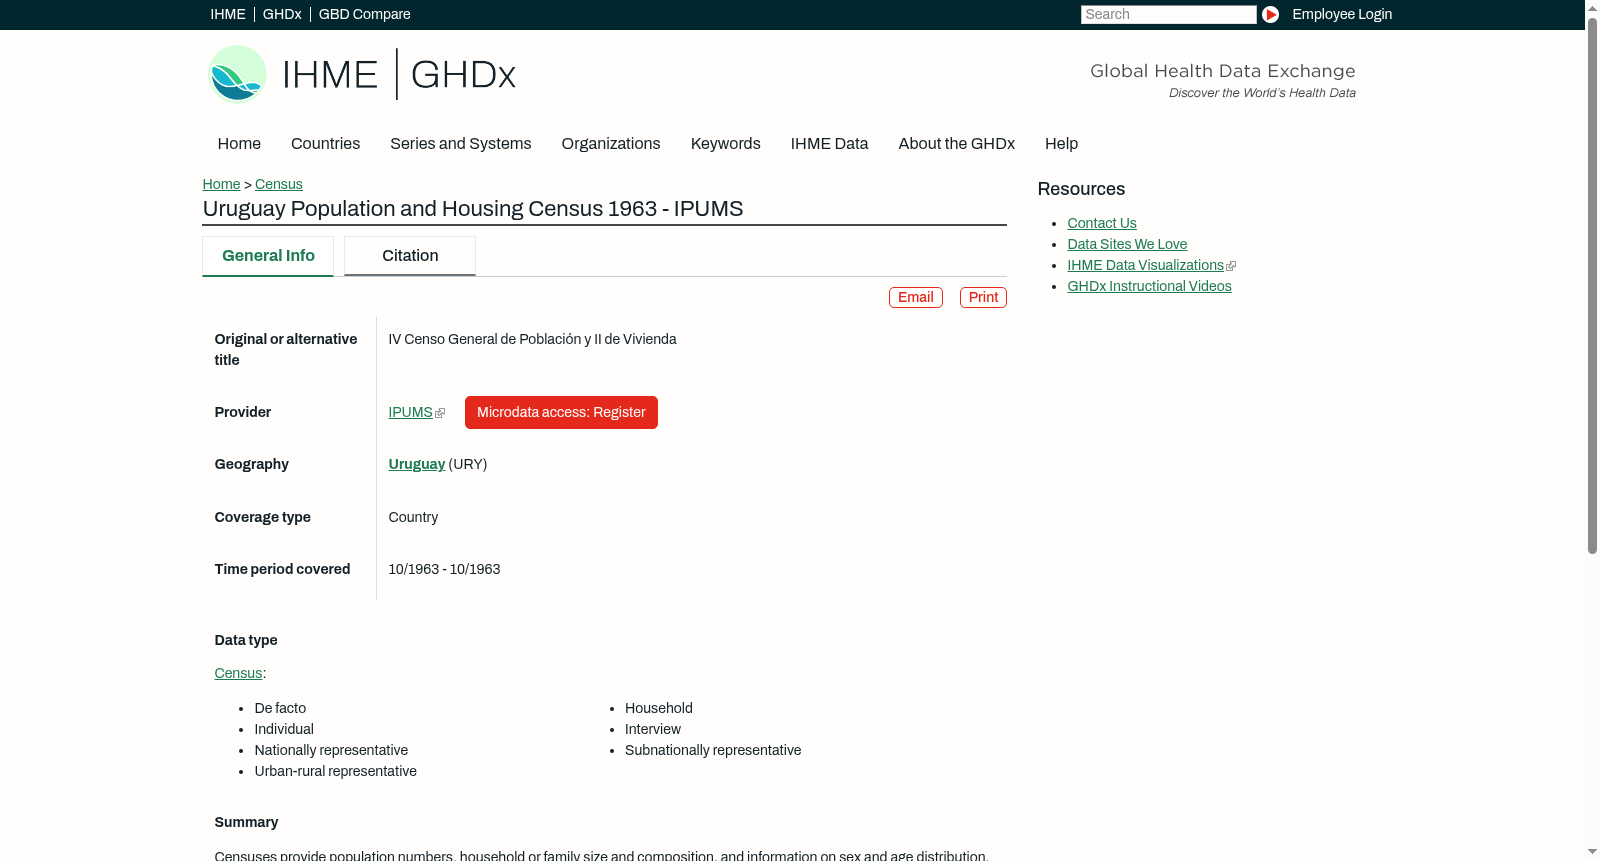Open the Countries menu
Image resolution: width=1600 pixels, height=861 pixels.
(x=325, y=144)
